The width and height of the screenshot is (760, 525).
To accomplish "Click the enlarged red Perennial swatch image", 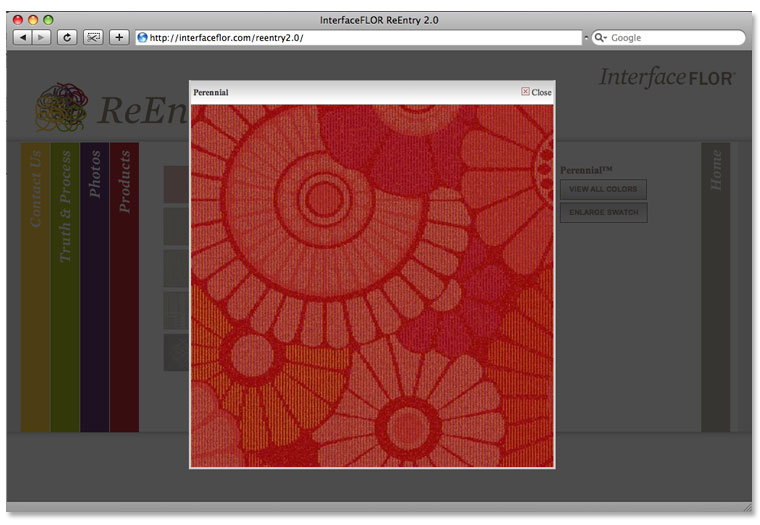I will point(372,286).
